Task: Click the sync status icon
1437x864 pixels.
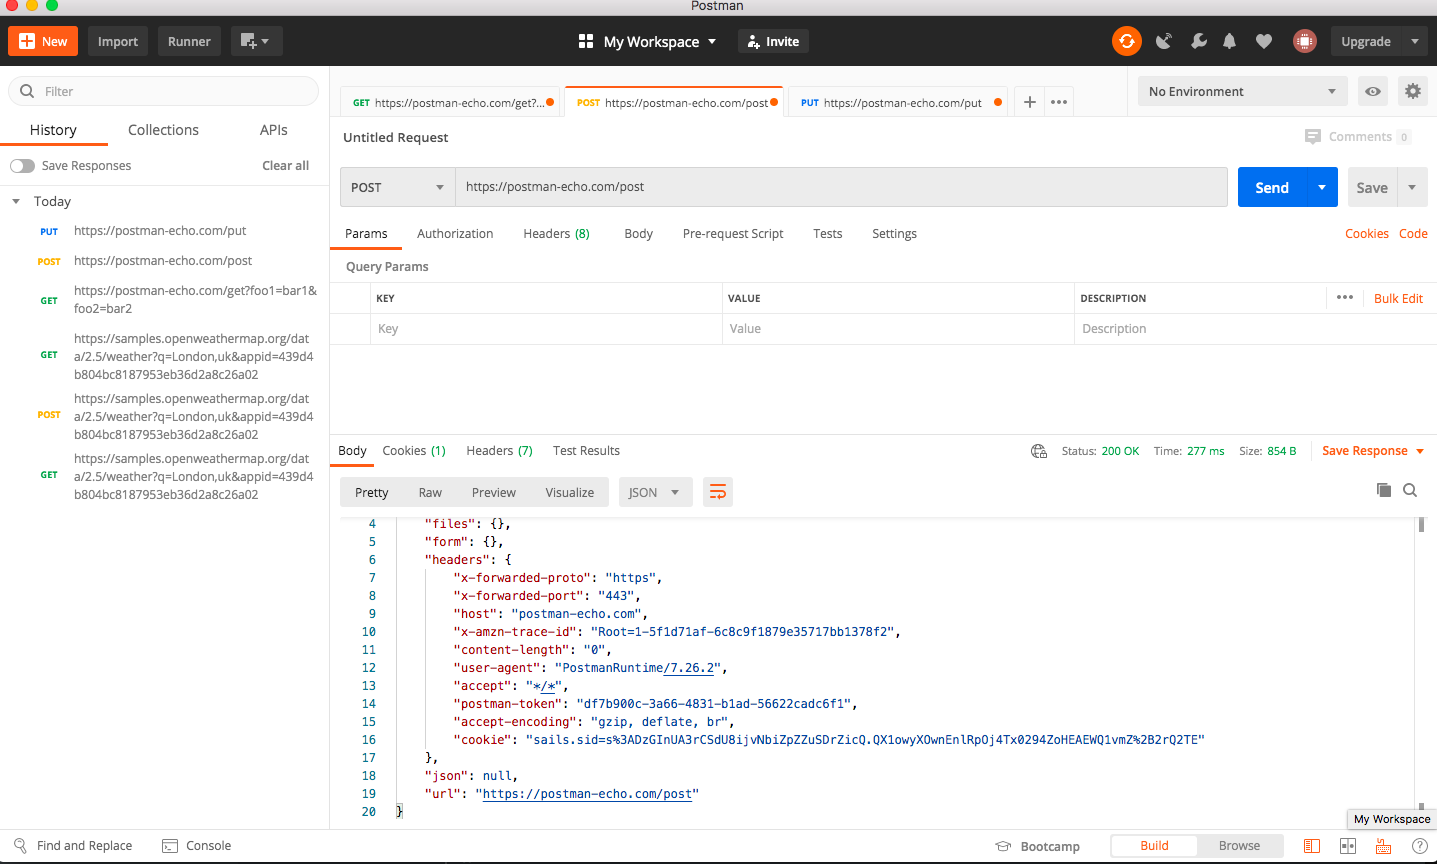Action: pyautogui.click(x=1127, y=41)
